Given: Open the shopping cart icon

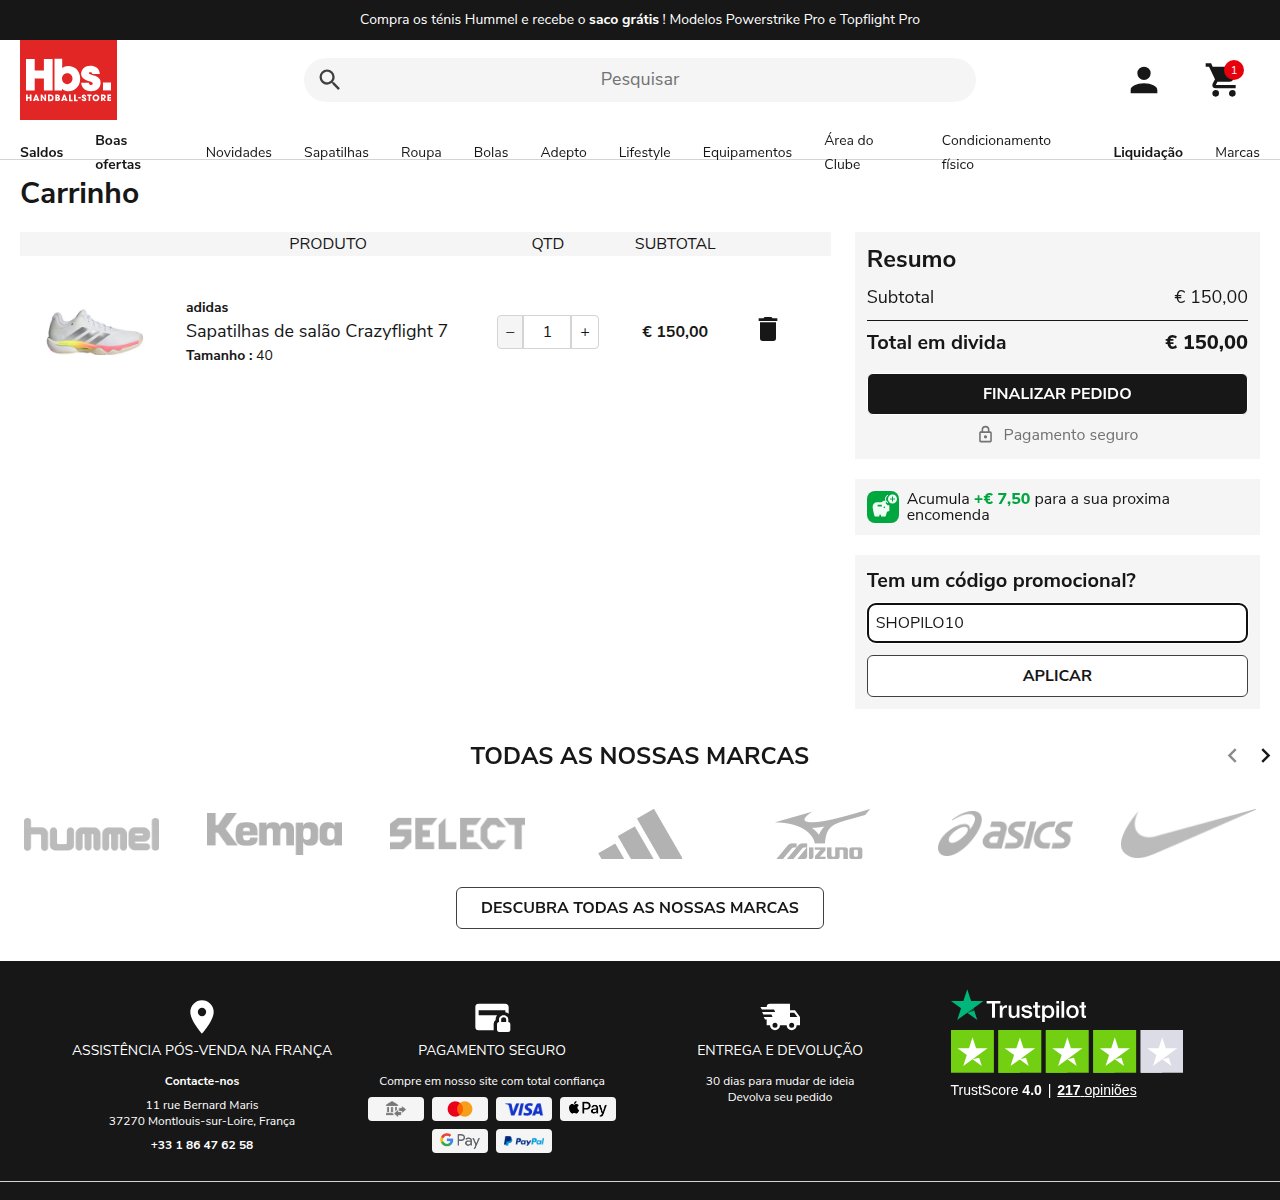Looking at the screenshot, I should click(x=1223, y=80).
